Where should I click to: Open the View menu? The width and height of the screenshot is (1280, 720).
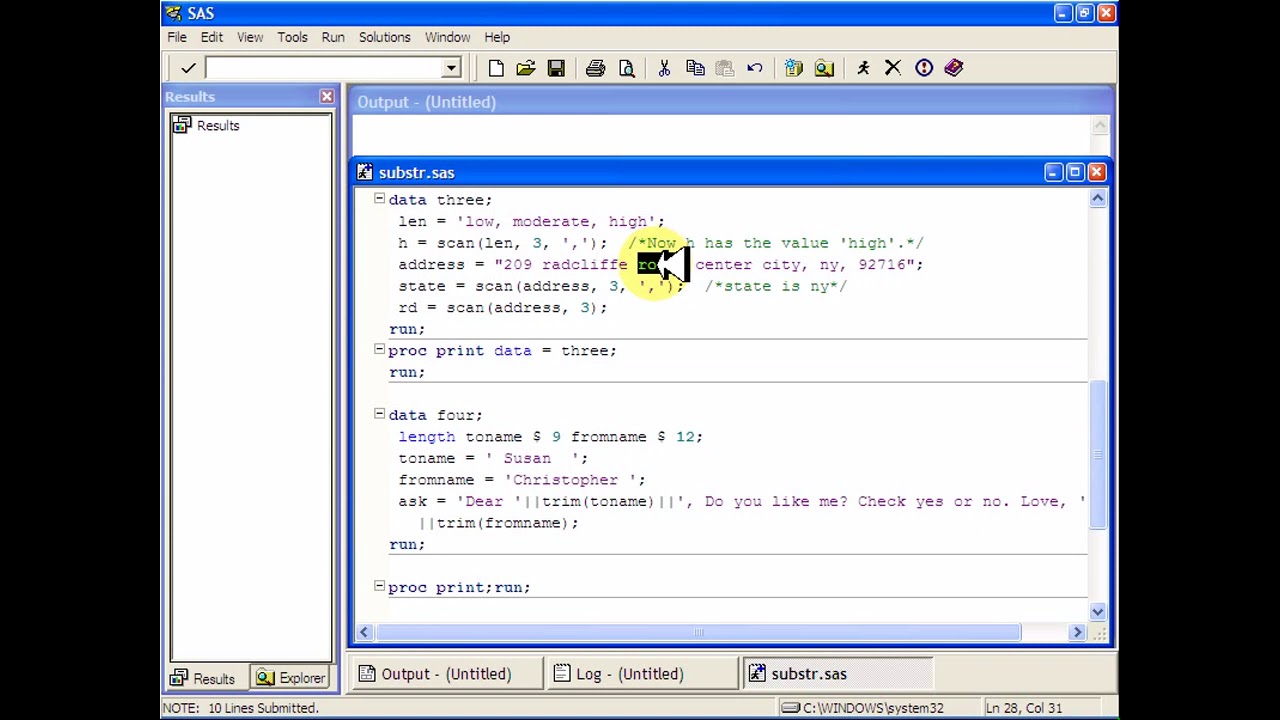click(x=250, y=37)
